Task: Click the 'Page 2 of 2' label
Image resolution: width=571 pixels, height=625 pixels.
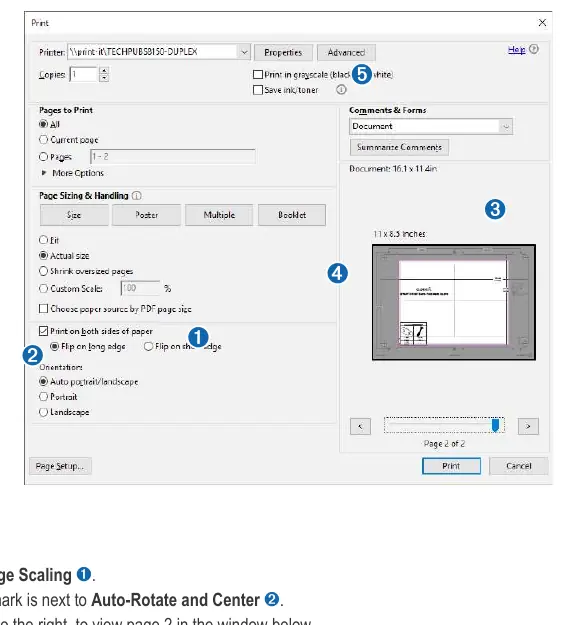Action: 444,444
